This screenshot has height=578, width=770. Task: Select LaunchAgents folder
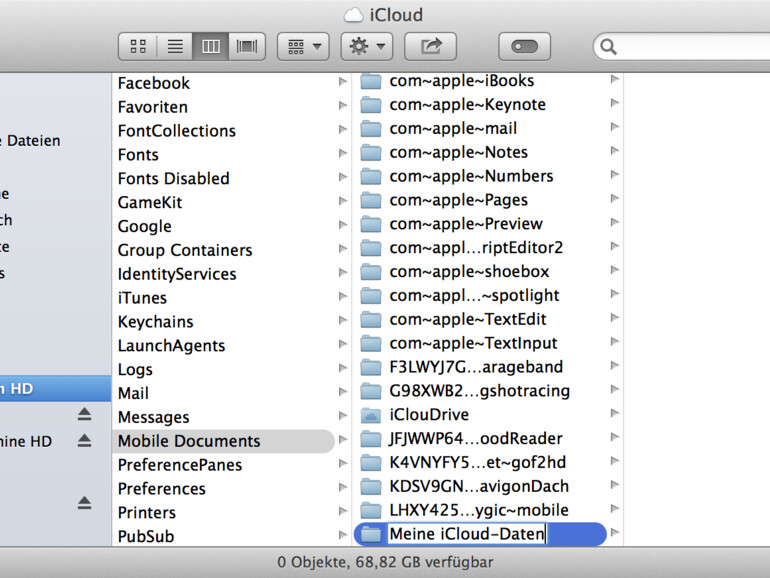click(x=171, y=345)
